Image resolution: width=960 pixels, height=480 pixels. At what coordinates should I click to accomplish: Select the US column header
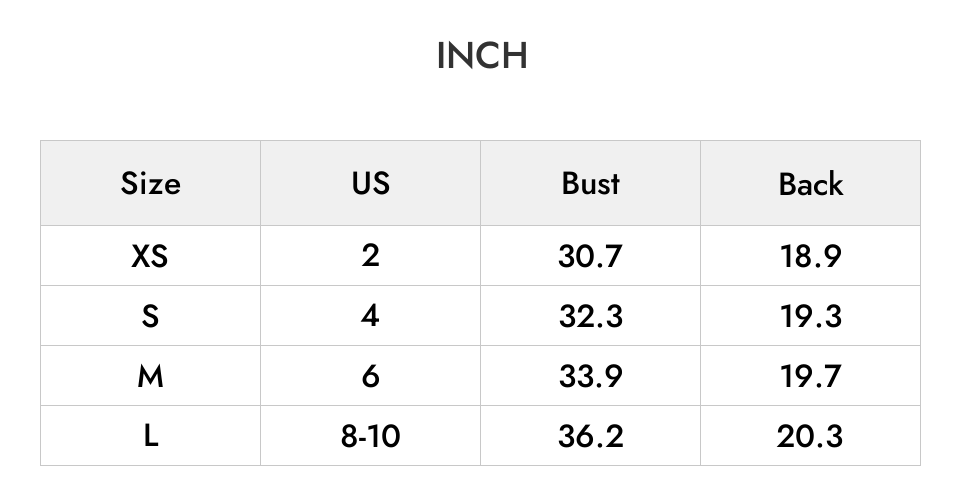(x=370, y=183)
